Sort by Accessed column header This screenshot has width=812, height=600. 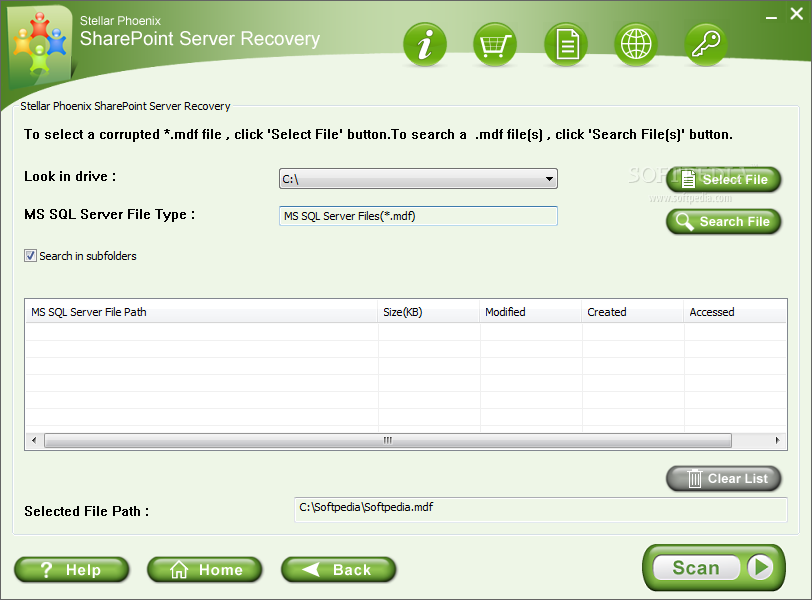[735, 312]
